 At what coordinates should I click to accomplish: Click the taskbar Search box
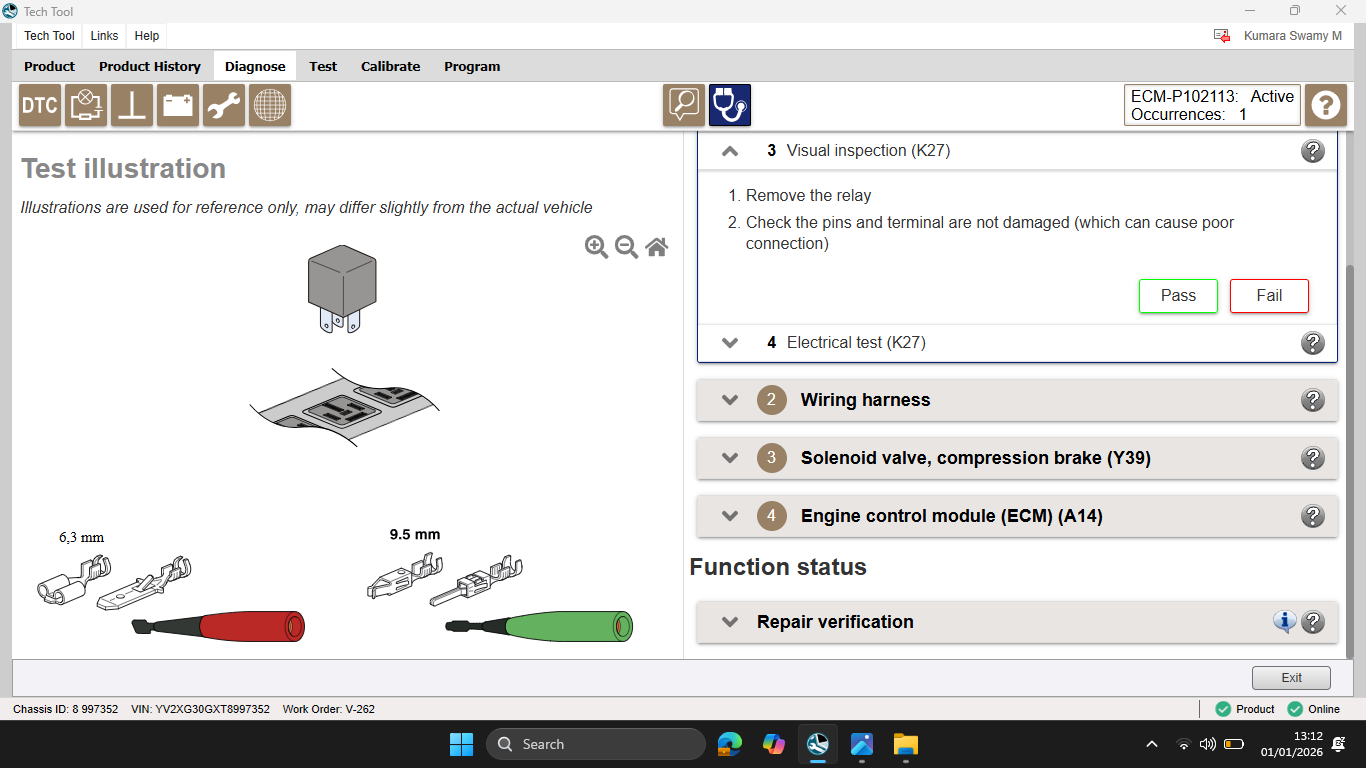(x=596, y=744)
